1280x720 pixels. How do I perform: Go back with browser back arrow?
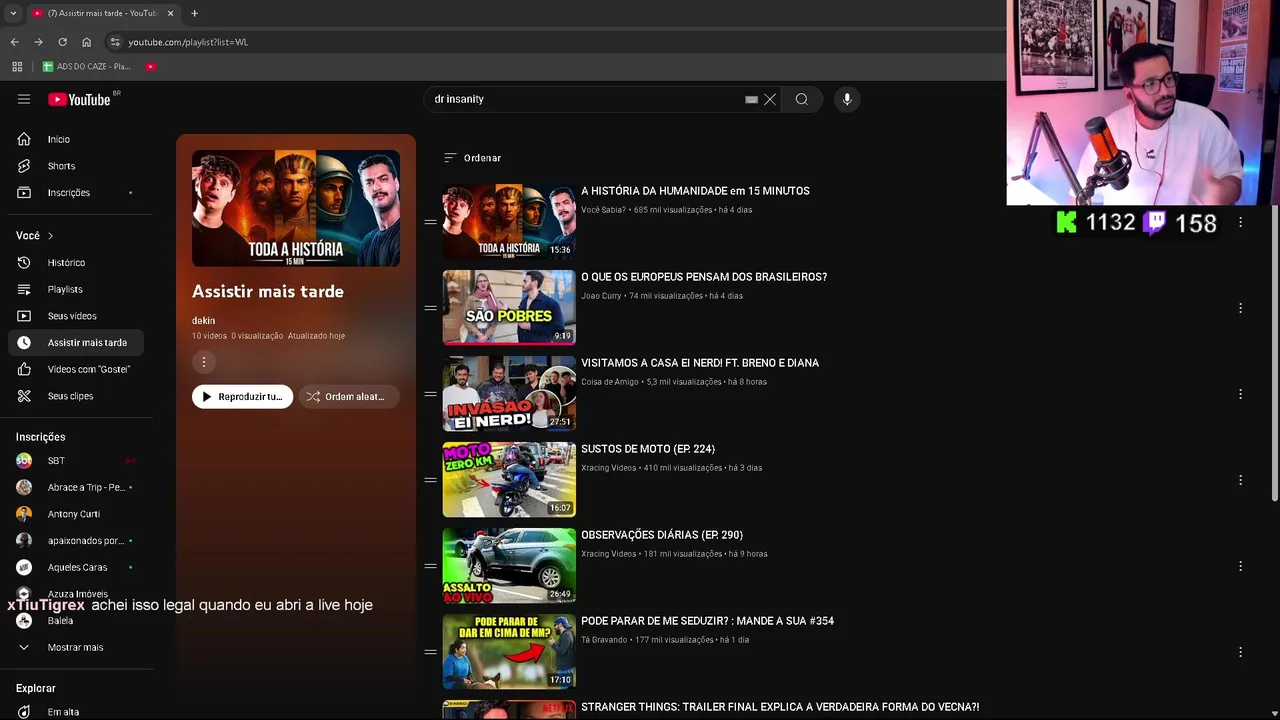(x=14, y=42)
